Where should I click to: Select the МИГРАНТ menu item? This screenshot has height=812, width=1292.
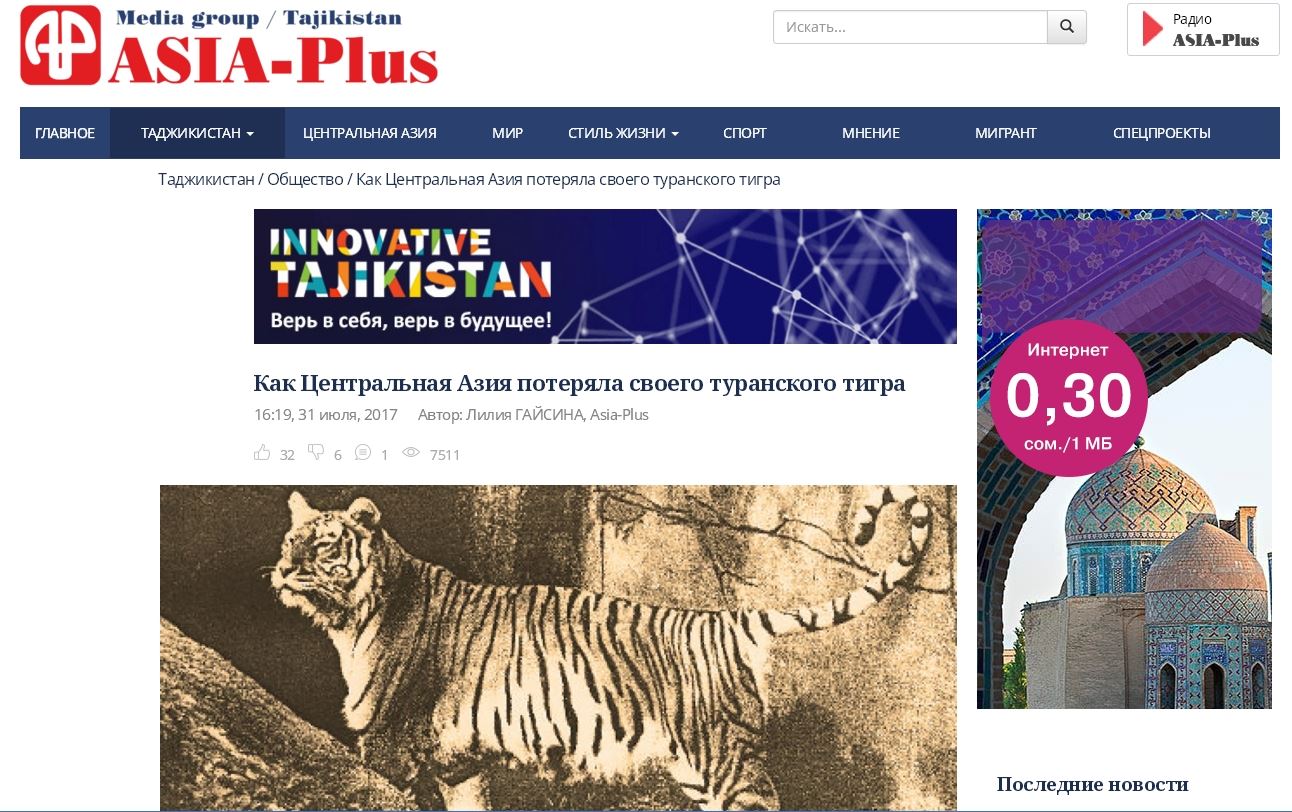(1006, 133)
